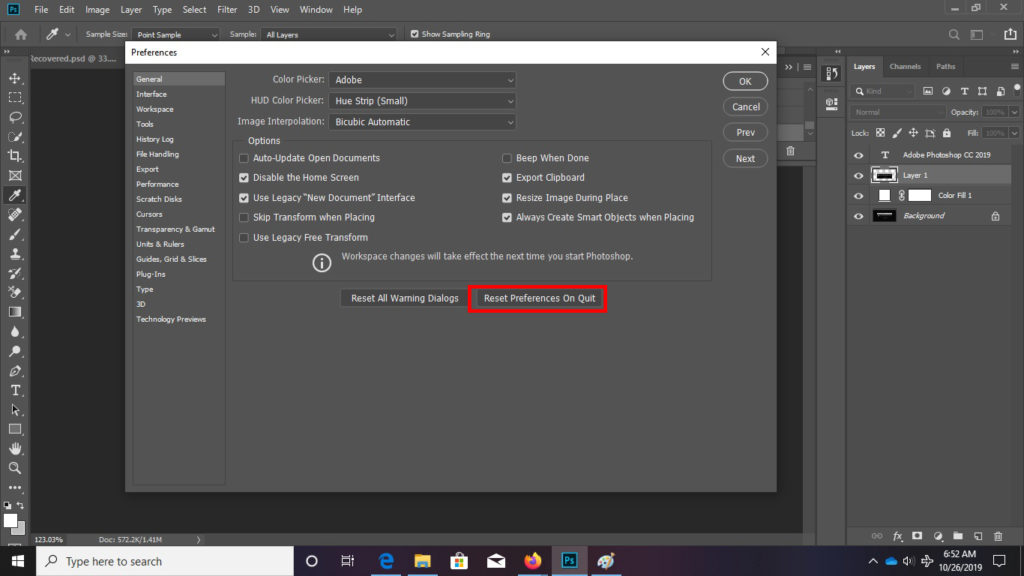The width and height of the screenshot is (1024, 576).
Task: Select the Dodge tool
Action: (x=15, y=351)
